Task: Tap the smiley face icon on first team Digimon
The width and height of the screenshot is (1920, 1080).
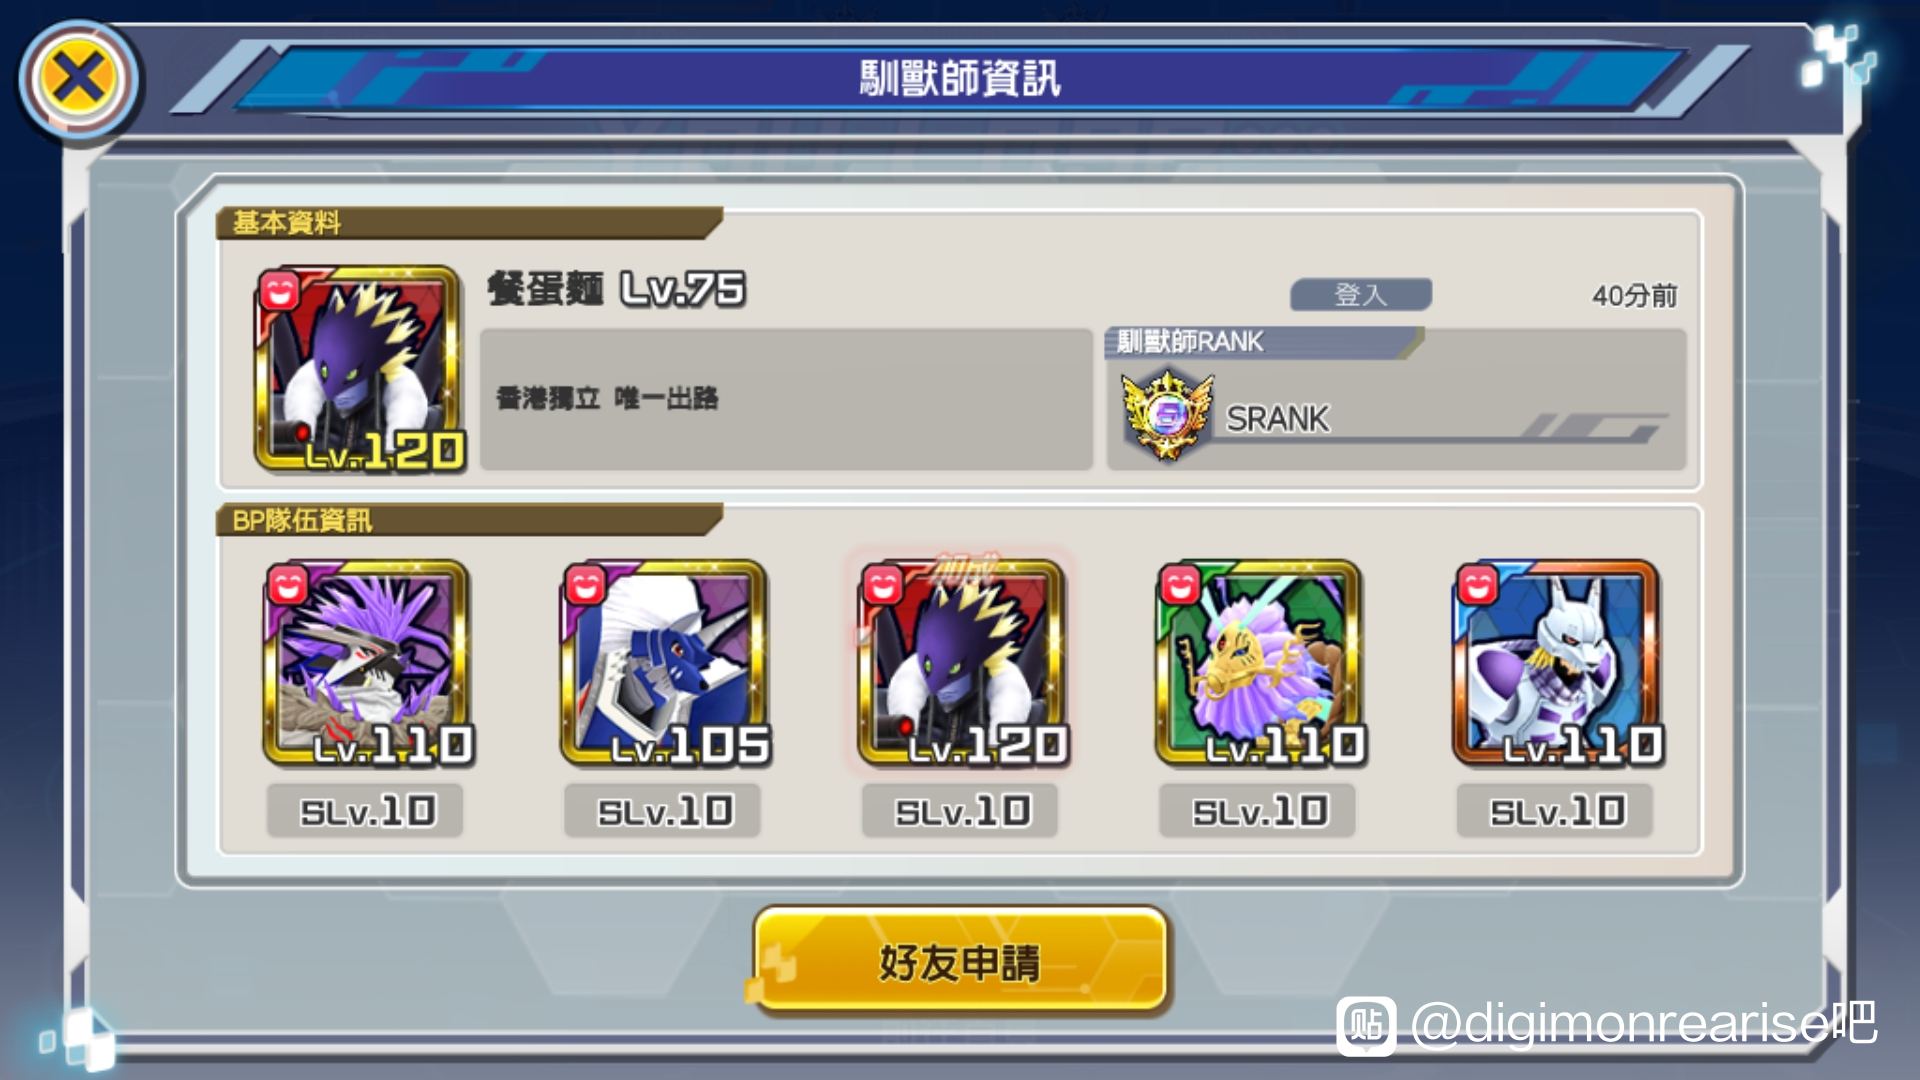Action: 287,584
